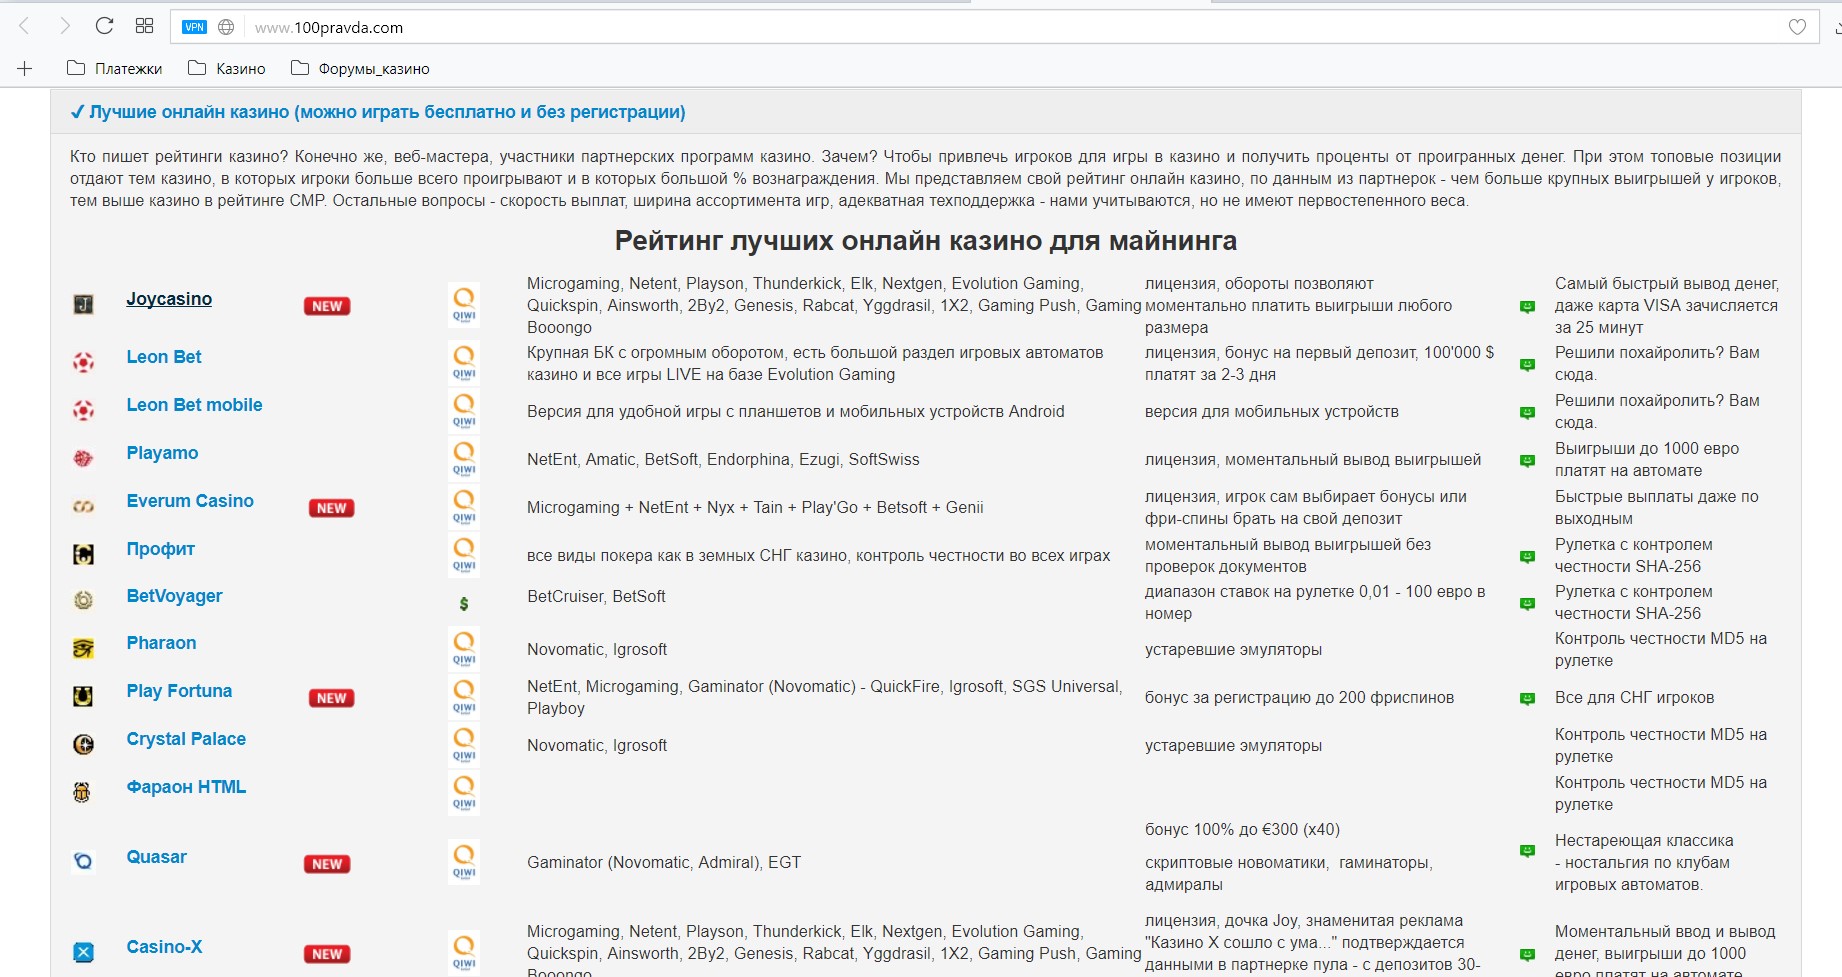Toggle the VPN badge in address bar
The width and height of the screenshot is (1842, 977).
(194, 27)
